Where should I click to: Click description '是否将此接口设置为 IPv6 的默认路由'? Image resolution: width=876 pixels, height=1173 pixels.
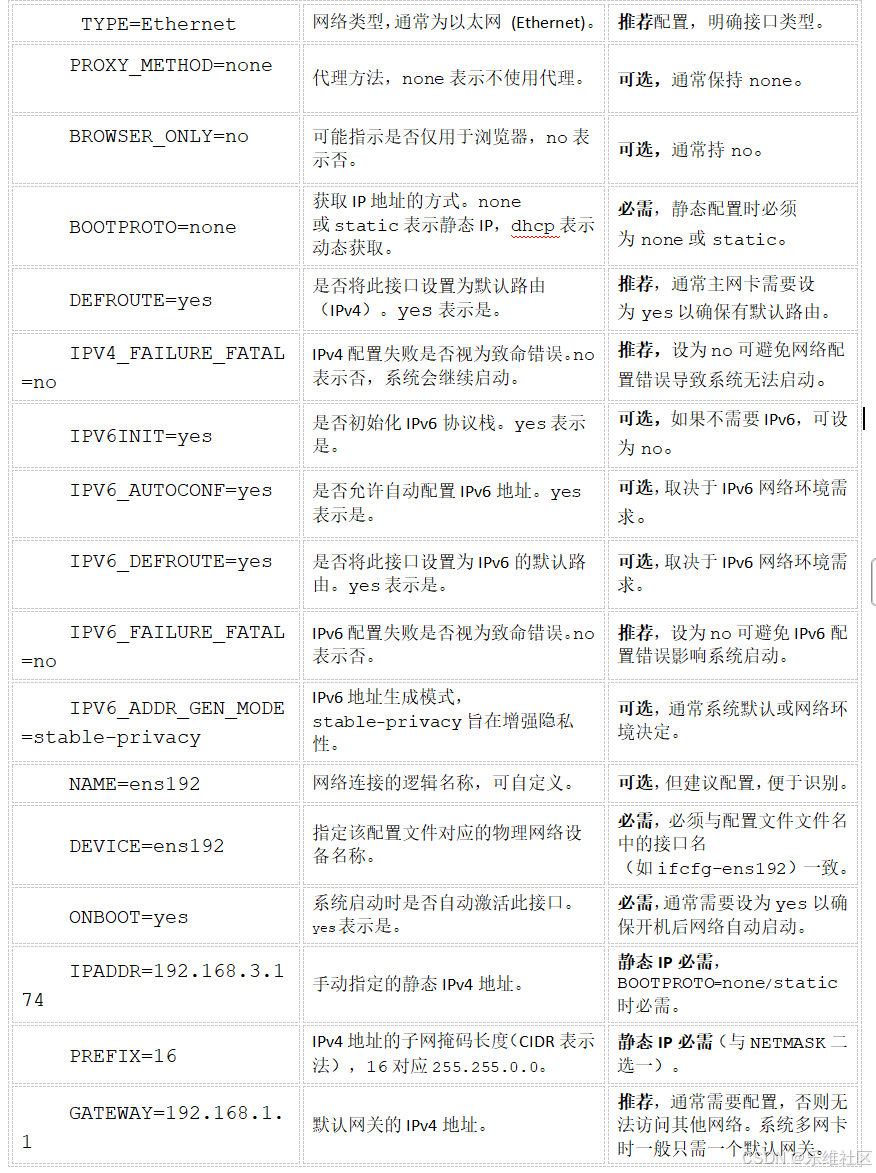(x=449, y=573)
